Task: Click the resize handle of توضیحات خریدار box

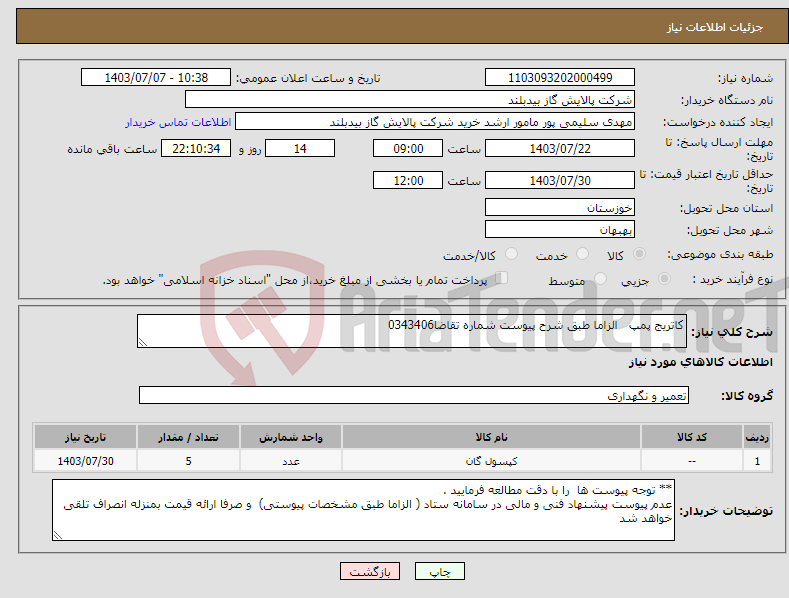Action: pyautogui.click(x=57, y=536)
